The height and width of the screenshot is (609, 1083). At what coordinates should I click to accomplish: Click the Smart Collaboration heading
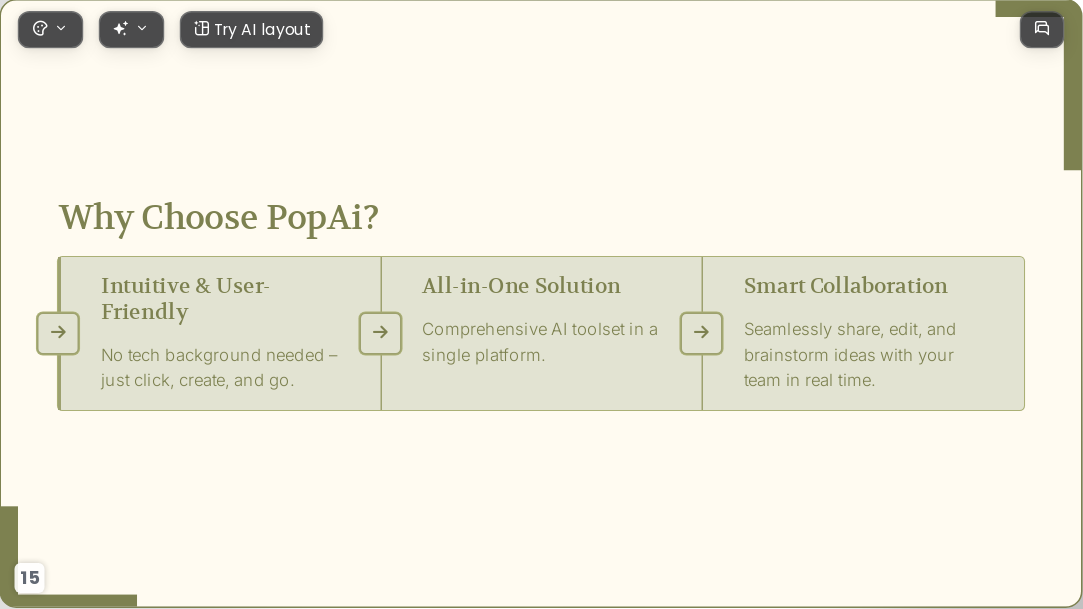[845, 286]
